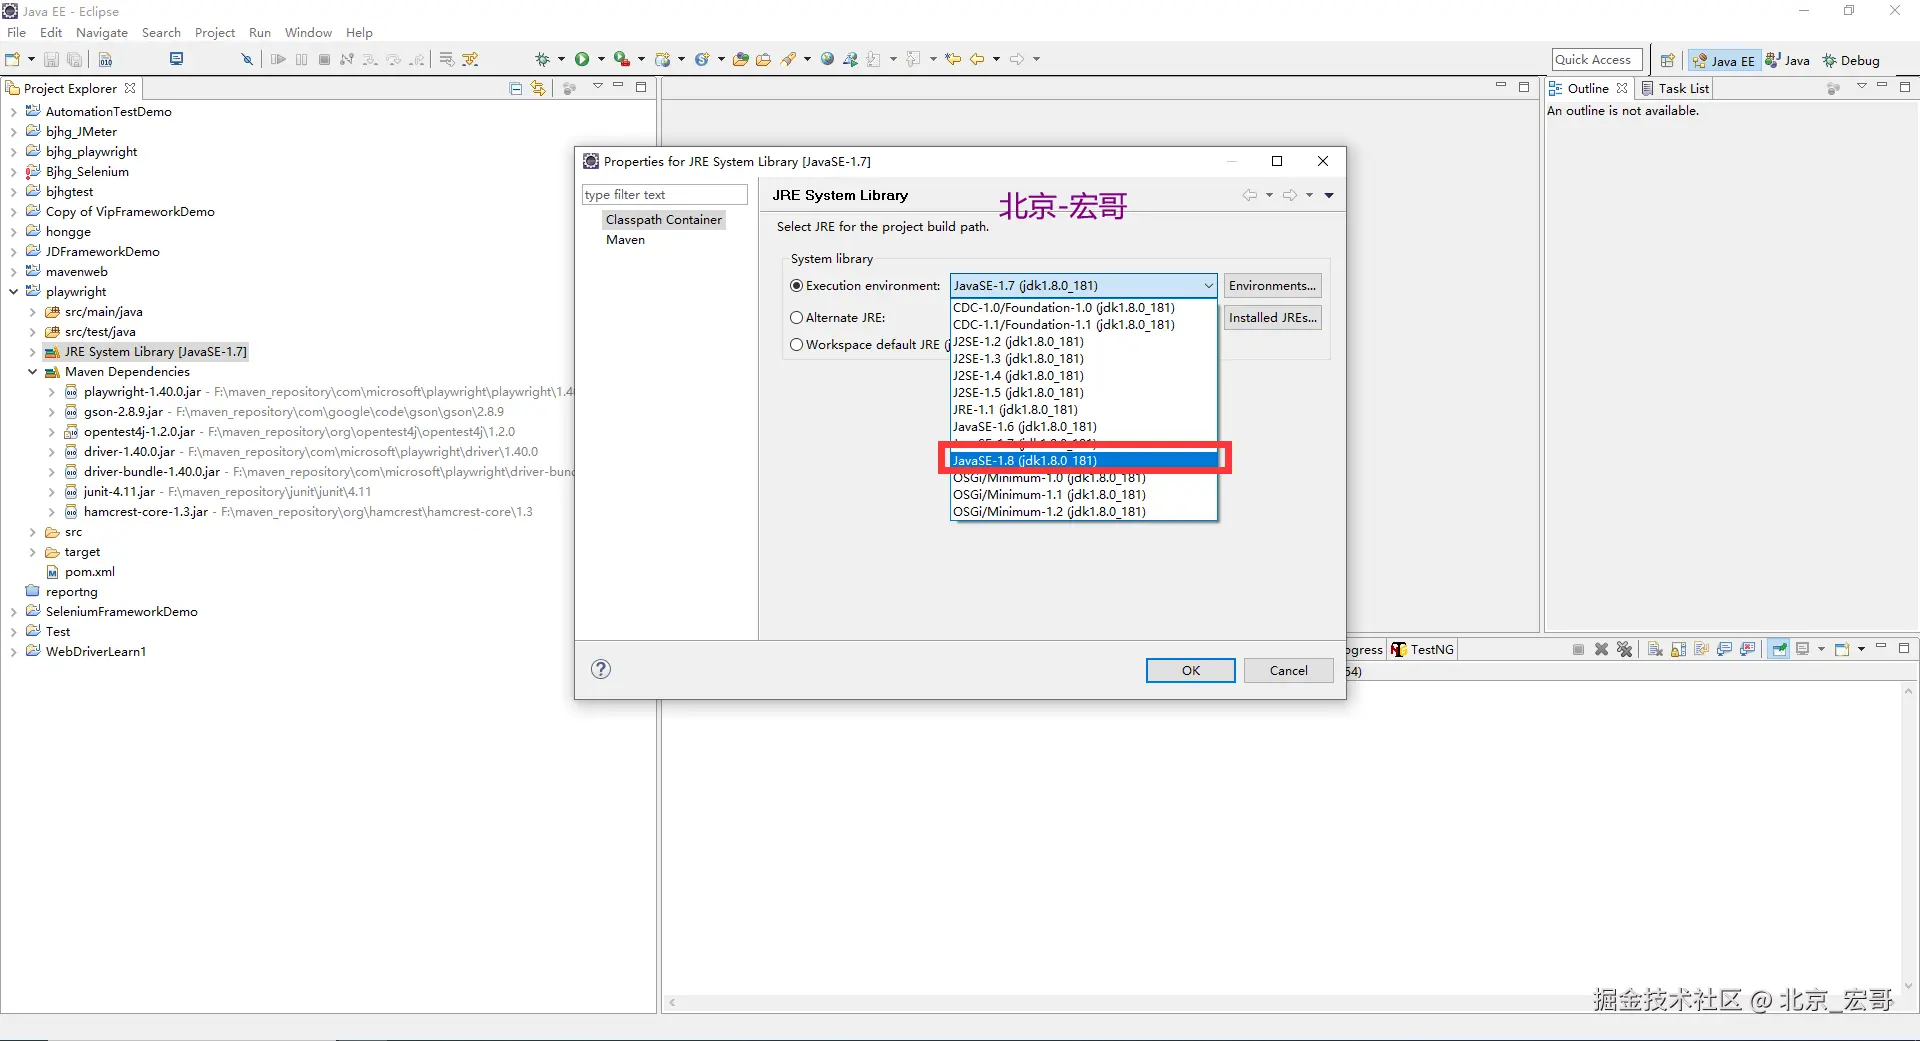Expand the src/main/java folder node
Screen dimensions: 1920x1041
[32, 311]
